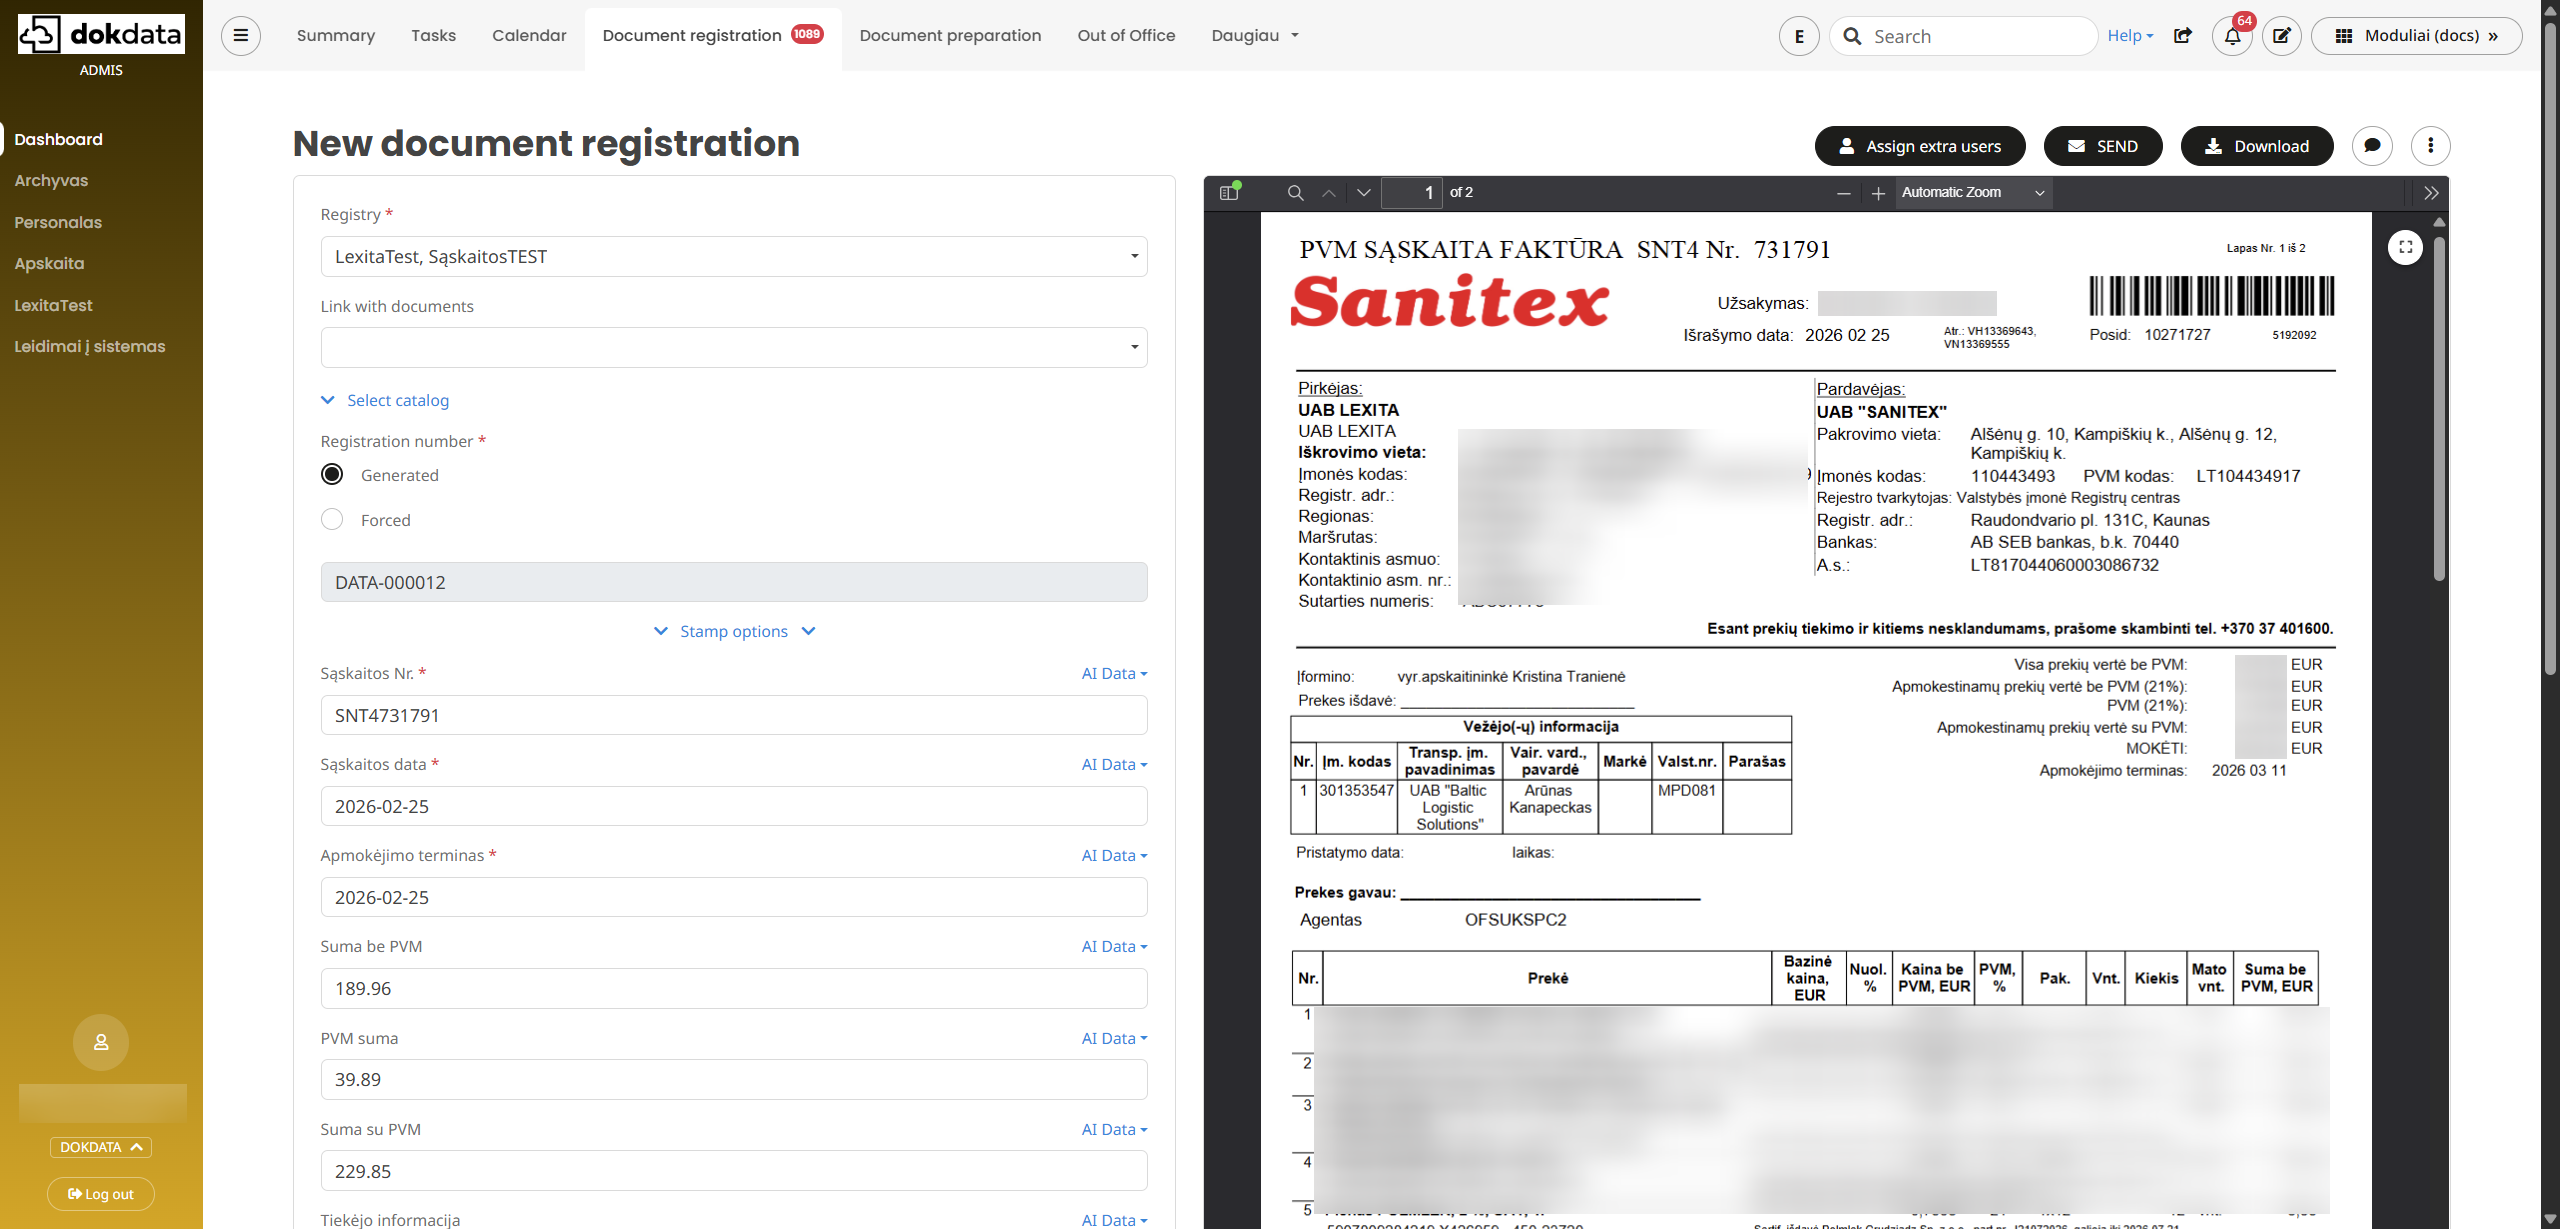2560x1229 pixels.
Task: Open AI Data dropdown for Suma su PVM
Action: (1114, 1130)
